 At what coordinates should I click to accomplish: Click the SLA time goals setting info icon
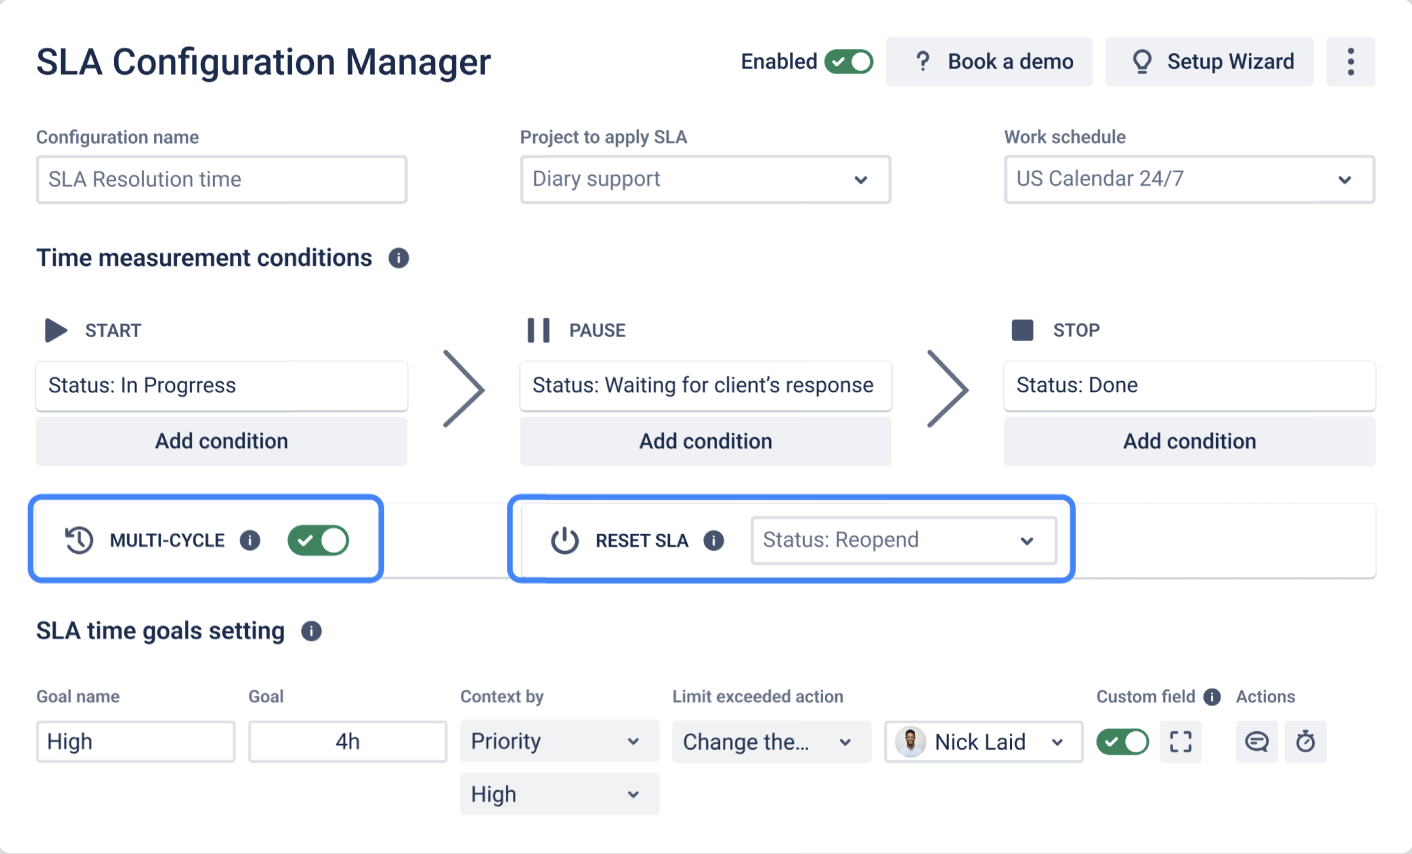[x=312, y=631]
